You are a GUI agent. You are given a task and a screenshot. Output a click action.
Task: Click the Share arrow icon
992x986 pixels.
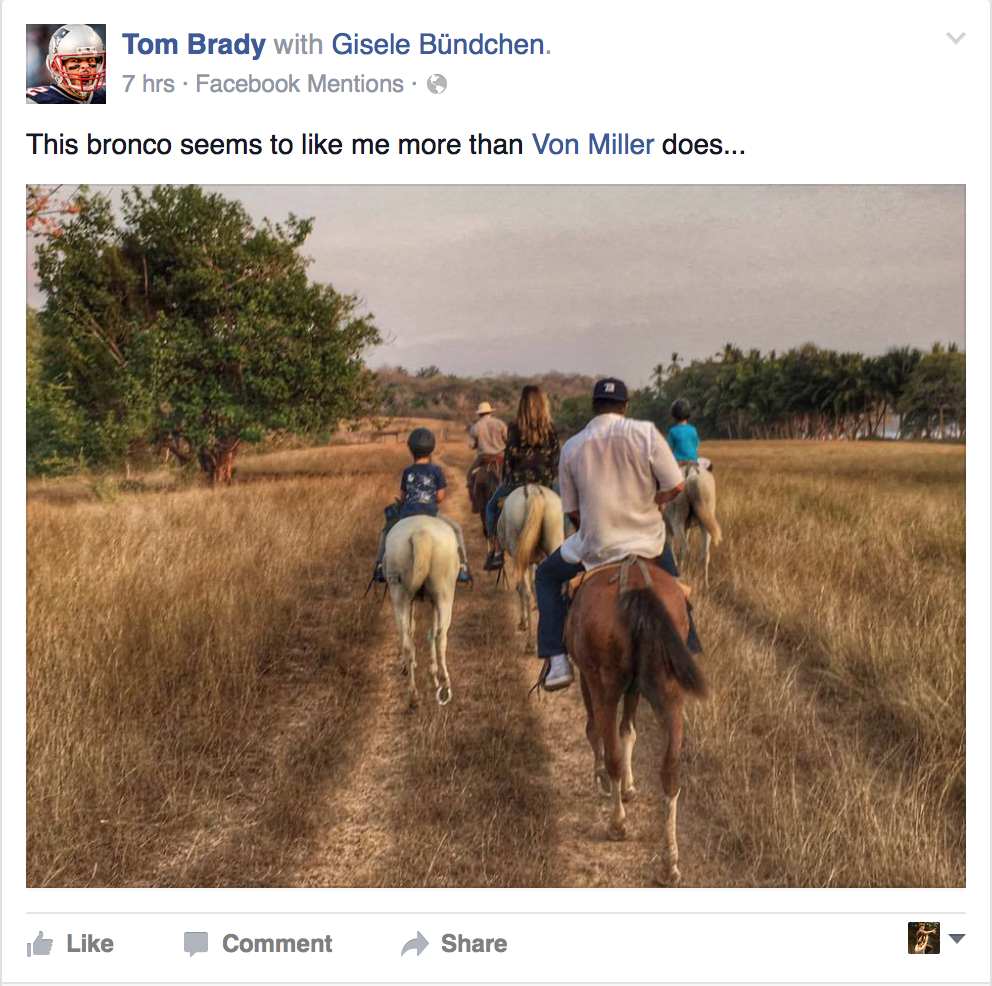(x=415, y=944)
